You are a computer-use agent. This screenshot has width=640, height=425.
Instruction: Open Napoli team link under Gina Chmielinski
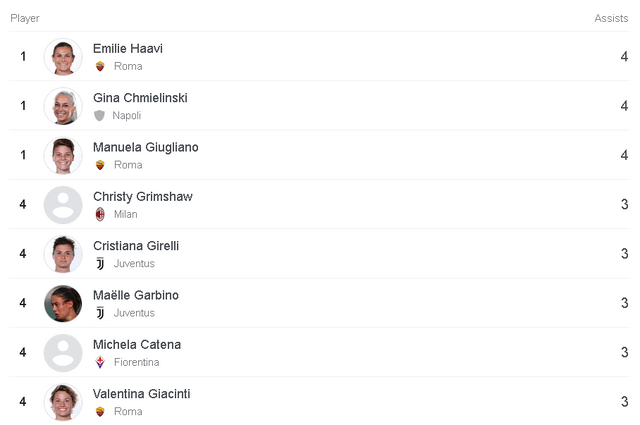click(126, 115)
